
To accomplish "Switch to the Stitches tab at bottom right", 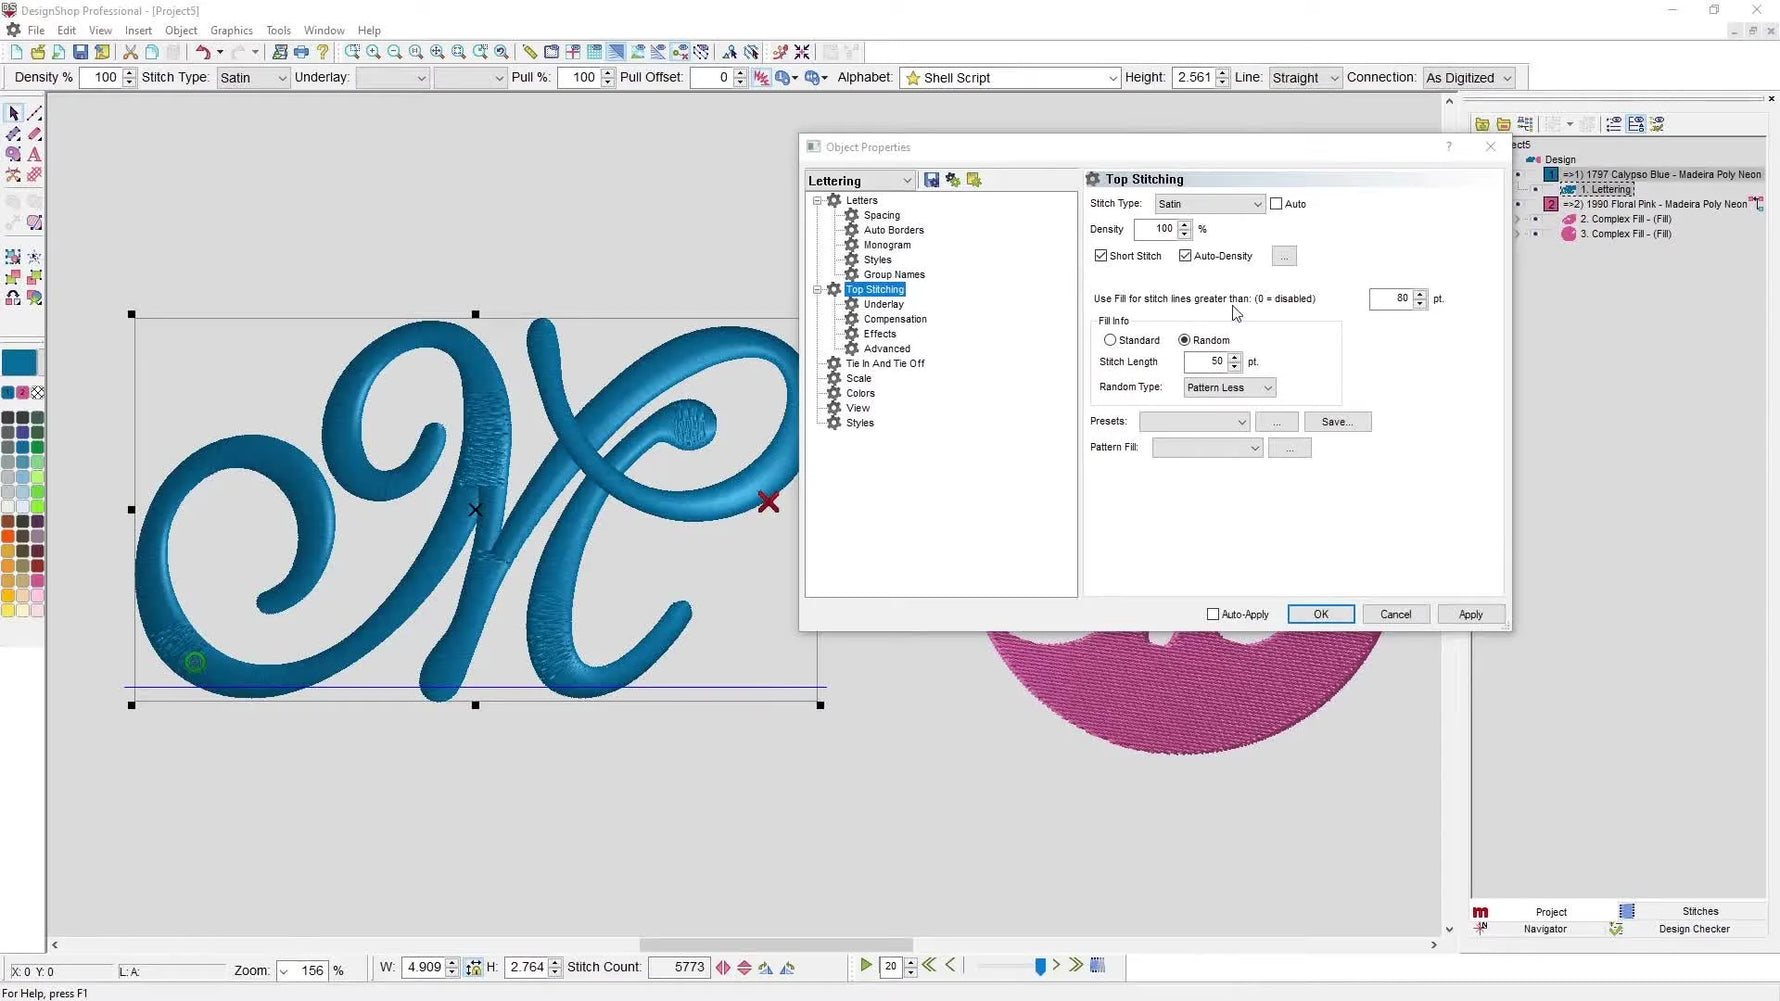I will click(x=1699, y=911).
